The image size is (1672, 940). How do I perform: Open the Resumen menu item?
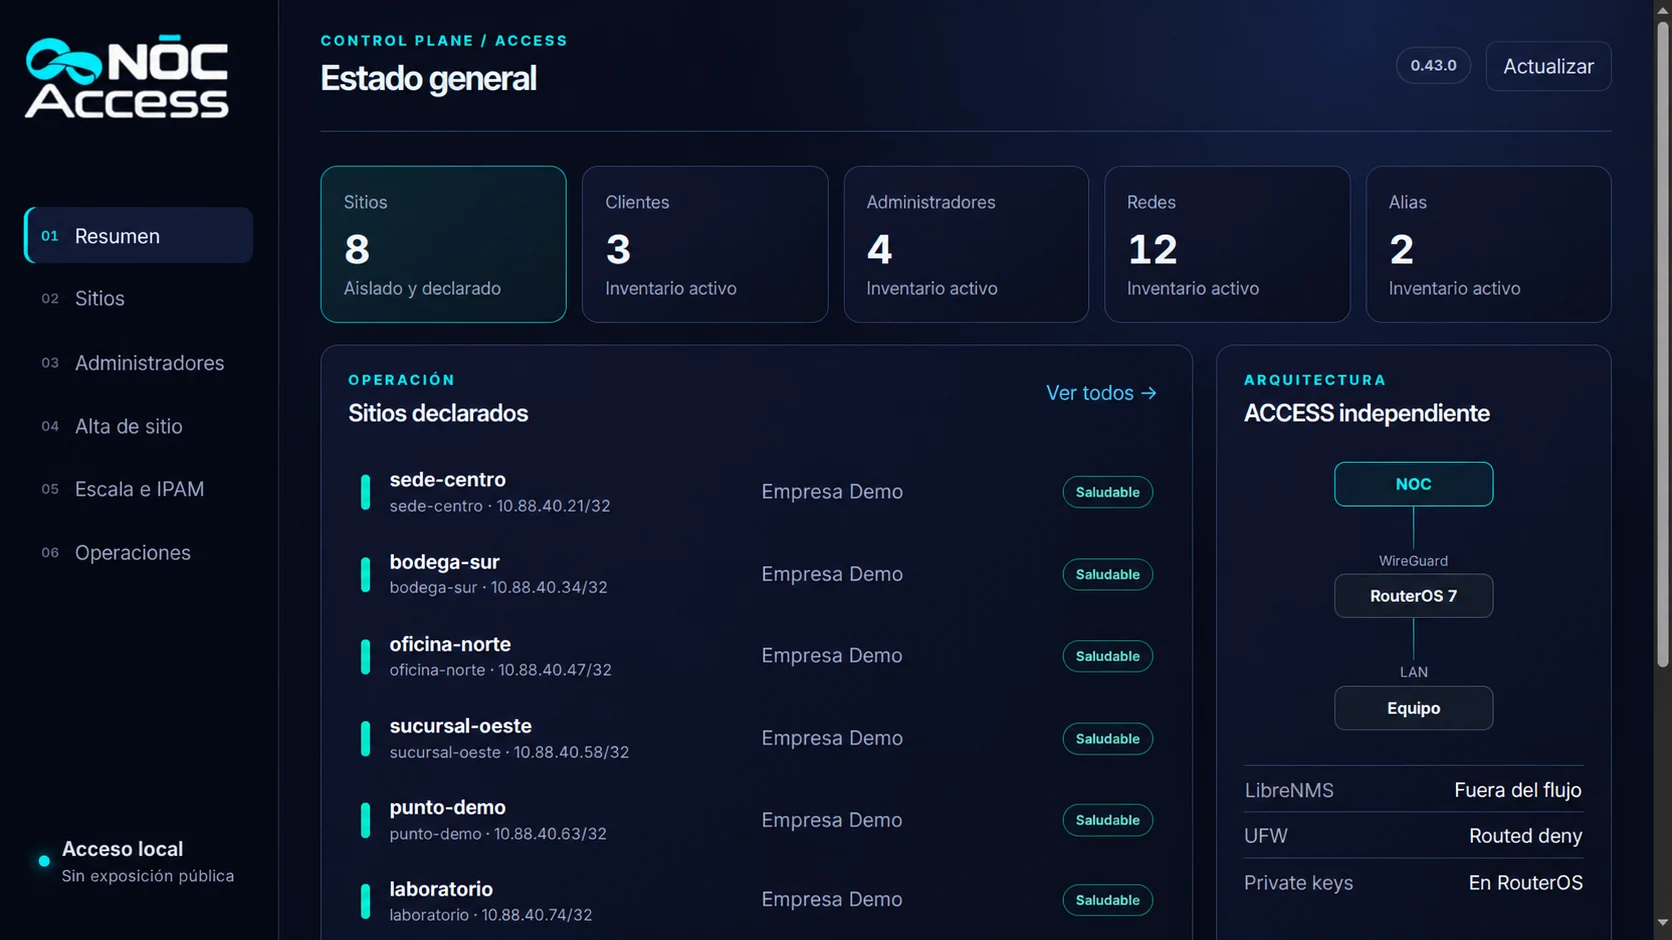pos(138,235)
